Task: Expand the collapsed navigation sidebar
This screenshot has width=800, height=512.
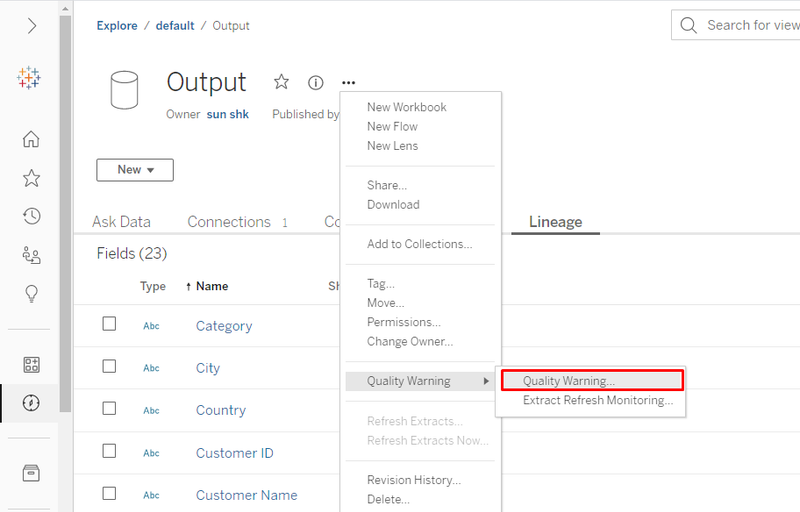Action: [x=31, y=26]
